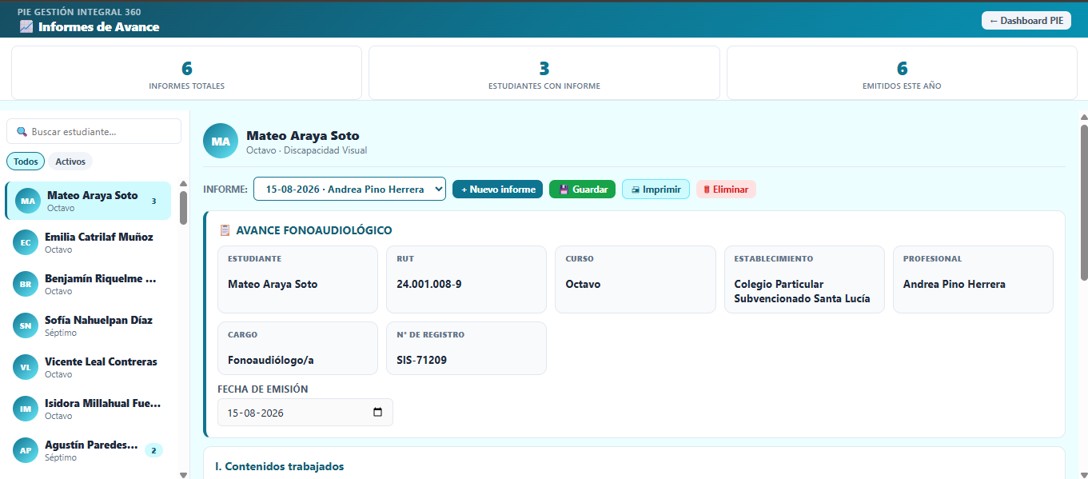
Task: Click the student list scrollbar thumb
Action: [183, 208]
